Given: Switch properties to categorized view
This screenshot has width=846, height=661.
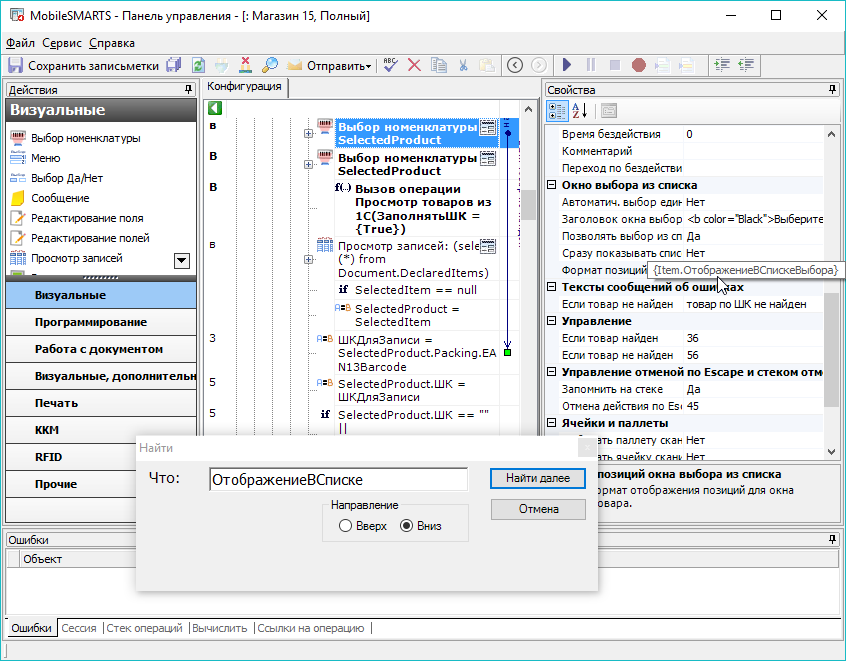Looking at the screenshot, I should click(557, 111).
